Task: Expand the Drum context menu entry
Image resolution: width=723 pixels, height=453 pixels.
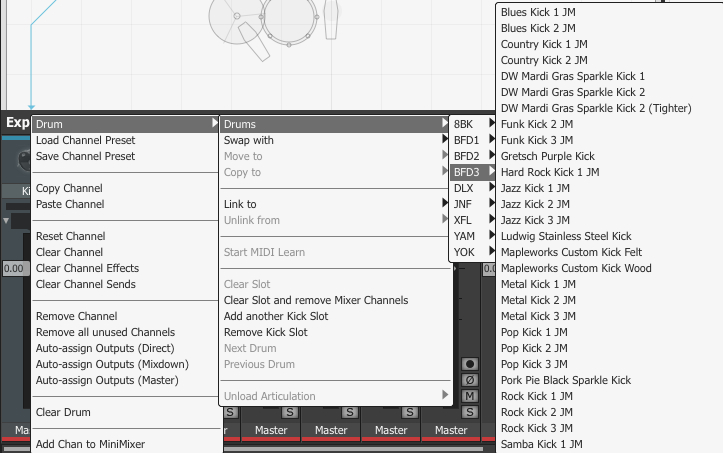Action: click(125, 124)
